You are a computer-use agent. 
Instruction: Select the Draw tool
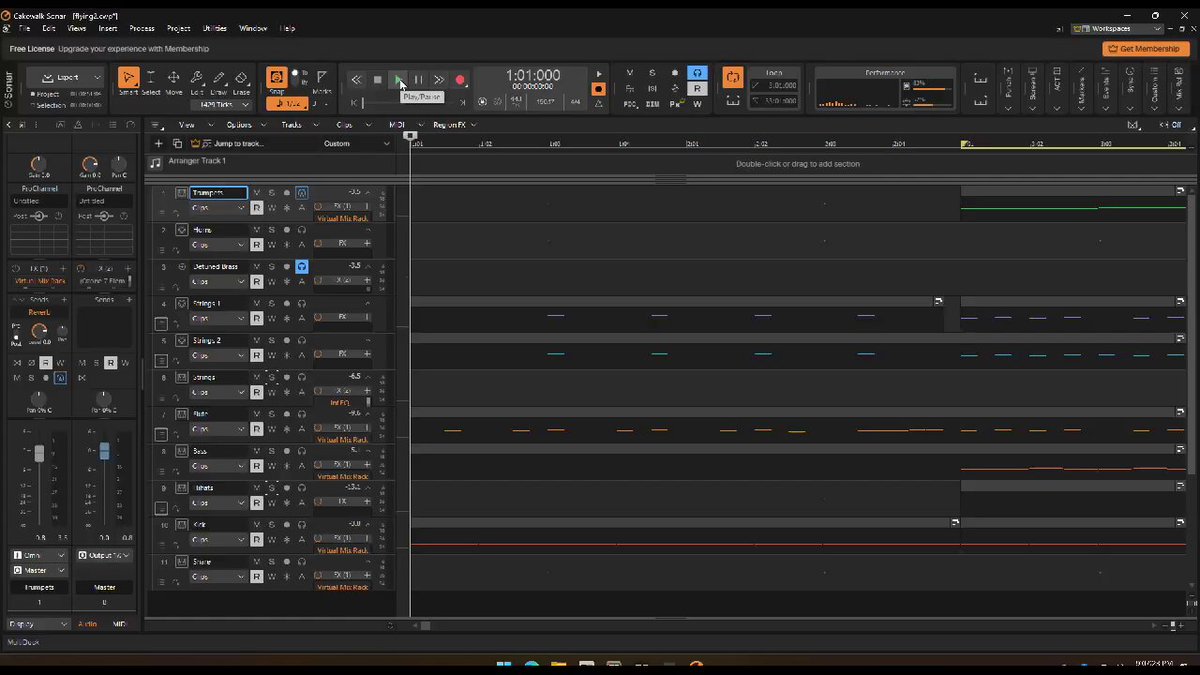pyautogui.click(x=219, y=81)
